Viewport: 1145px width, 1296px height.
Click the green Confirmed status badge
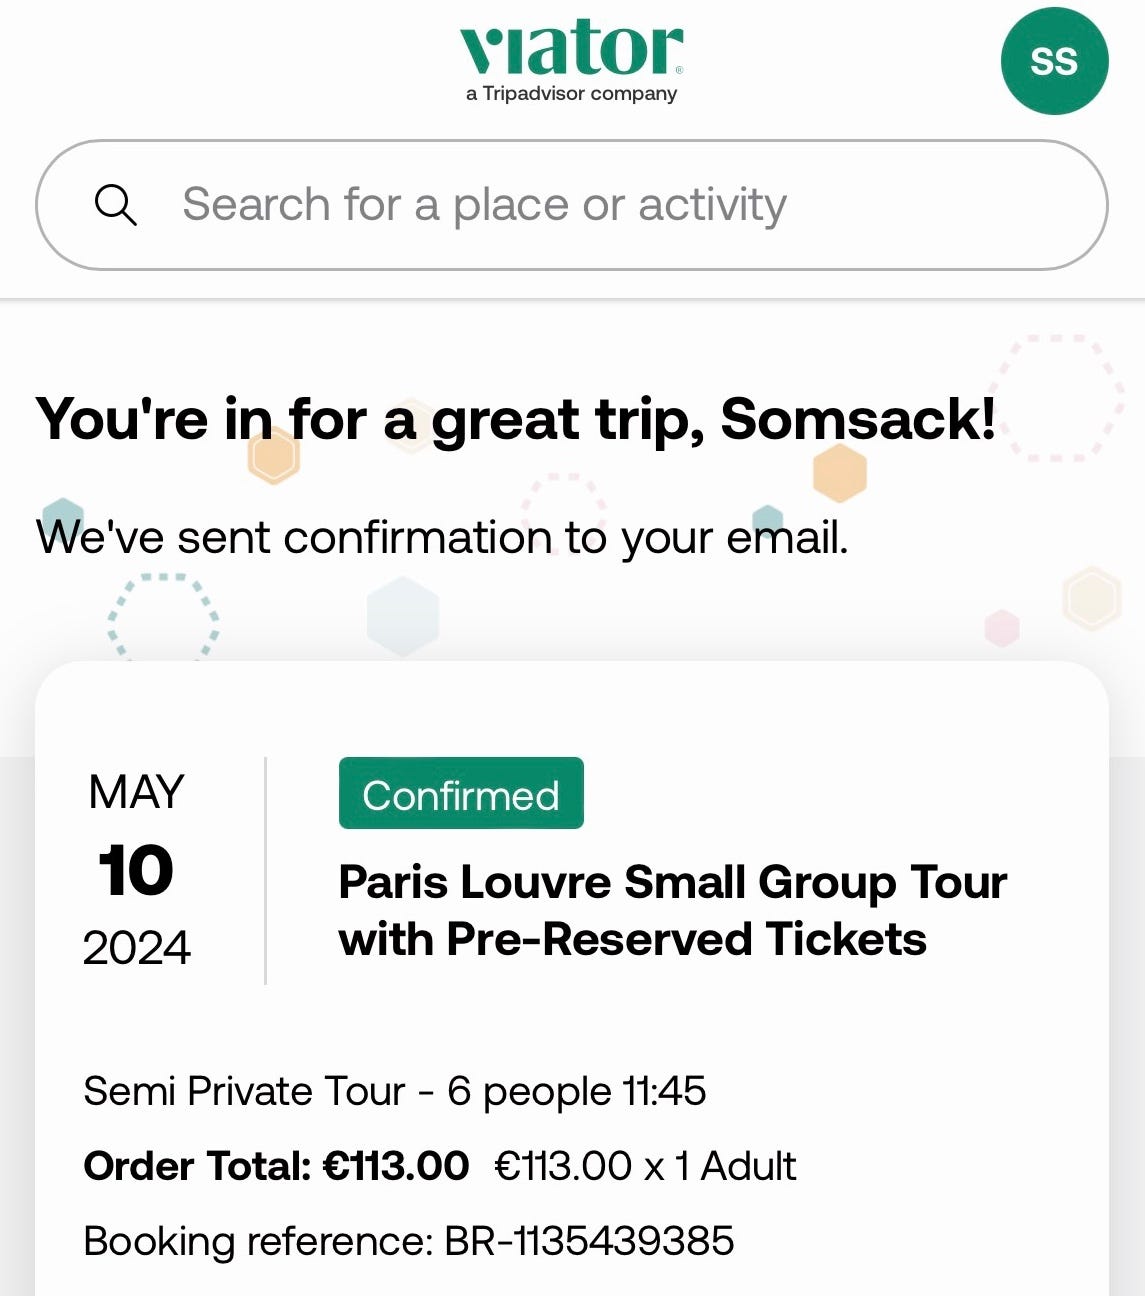[461, 794]
